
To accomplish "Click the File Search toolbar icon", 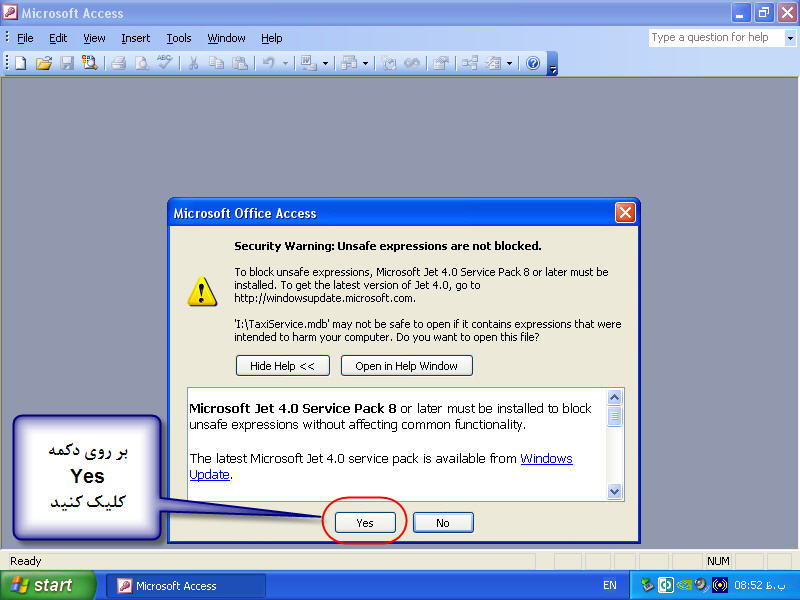I will coord(90,63).
